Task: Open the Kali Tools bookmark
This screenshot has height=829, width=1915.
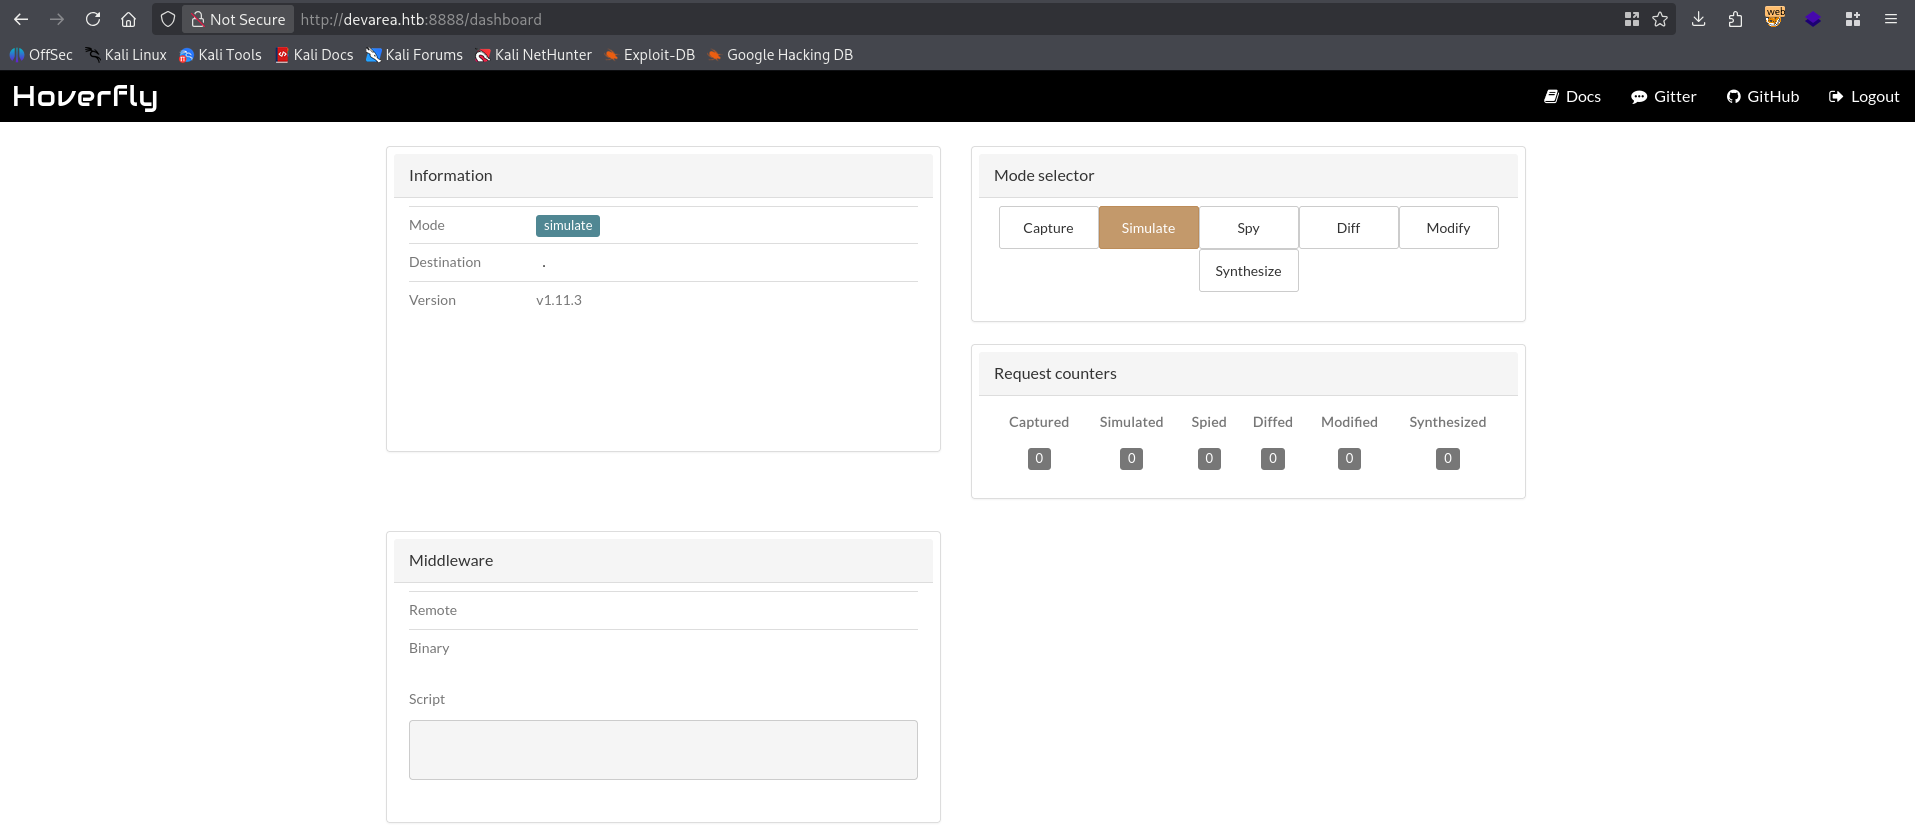Action: click(220, 55)
